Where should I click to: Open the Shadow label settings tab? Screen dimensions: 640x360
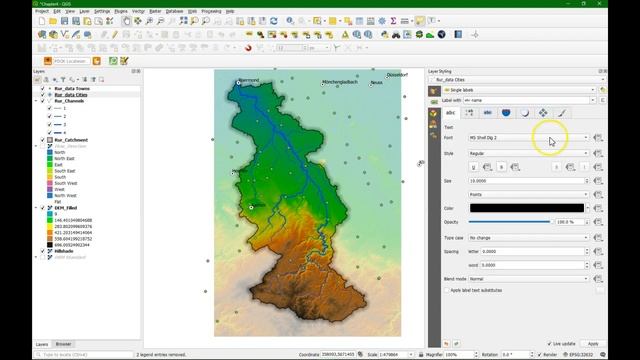(524, 113)
